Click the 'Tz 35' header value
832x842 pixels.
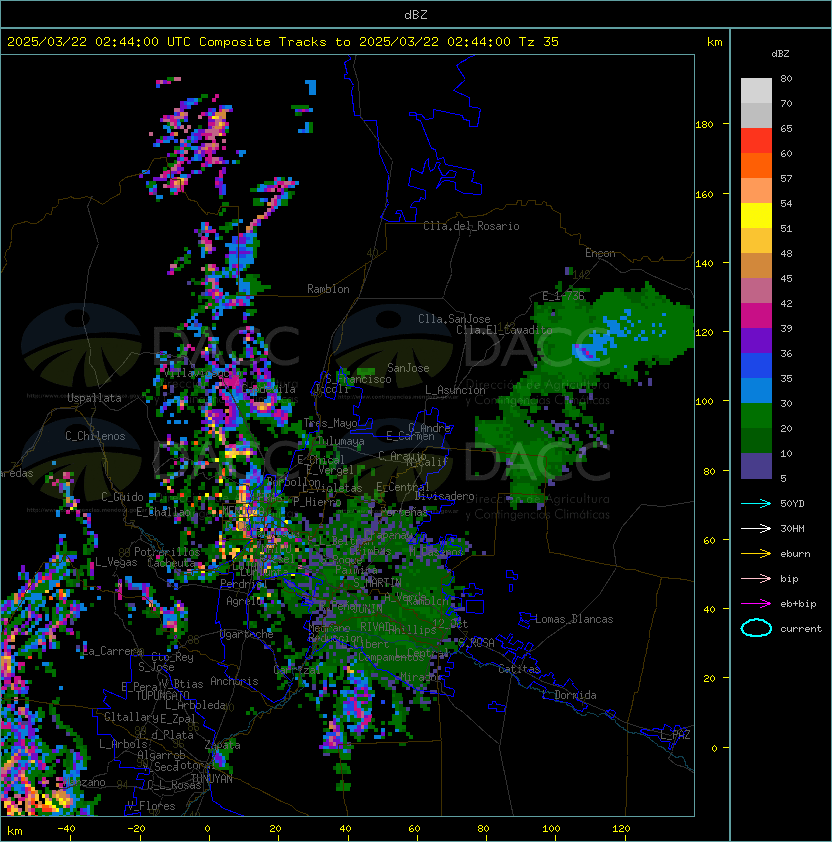coord(539,42)
